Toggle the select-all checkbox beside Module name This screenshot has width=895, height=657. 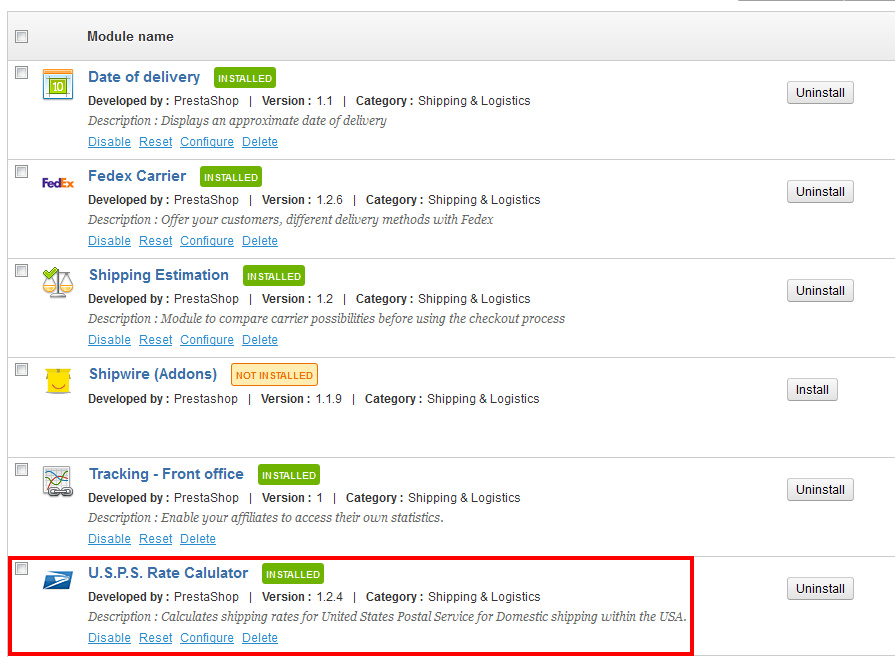point(22,37)
